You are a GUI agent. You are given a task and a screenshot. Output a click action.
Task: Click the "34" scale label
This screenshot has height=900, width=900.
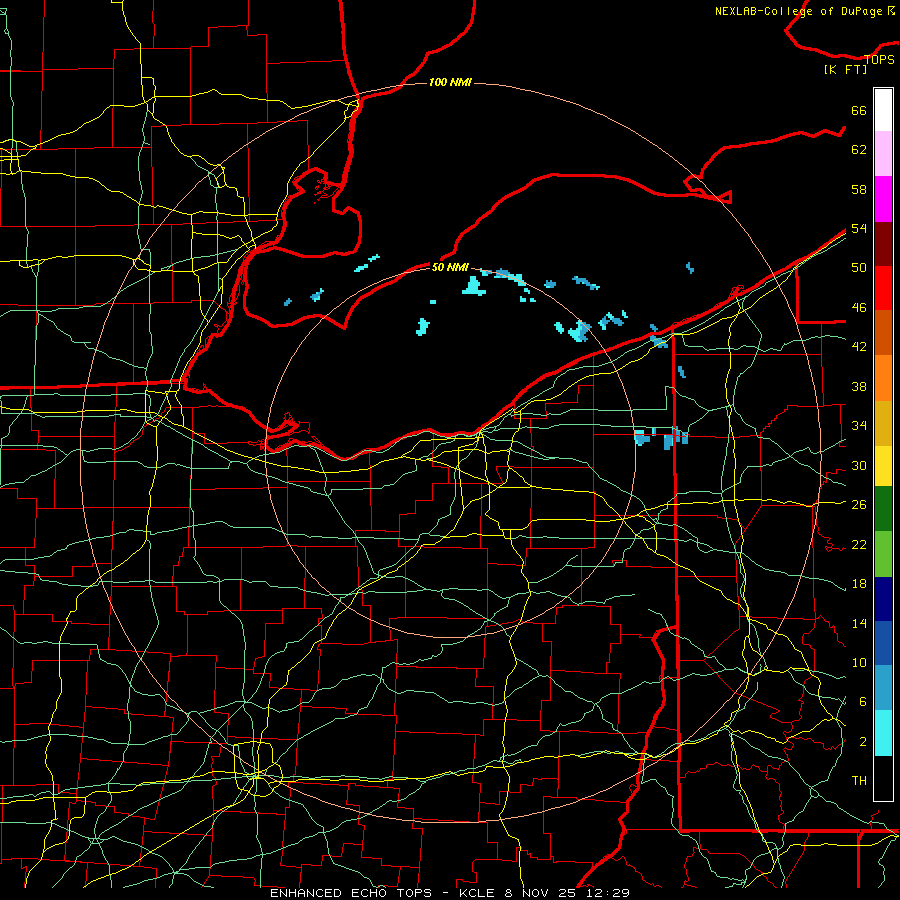tap(859, 426)
